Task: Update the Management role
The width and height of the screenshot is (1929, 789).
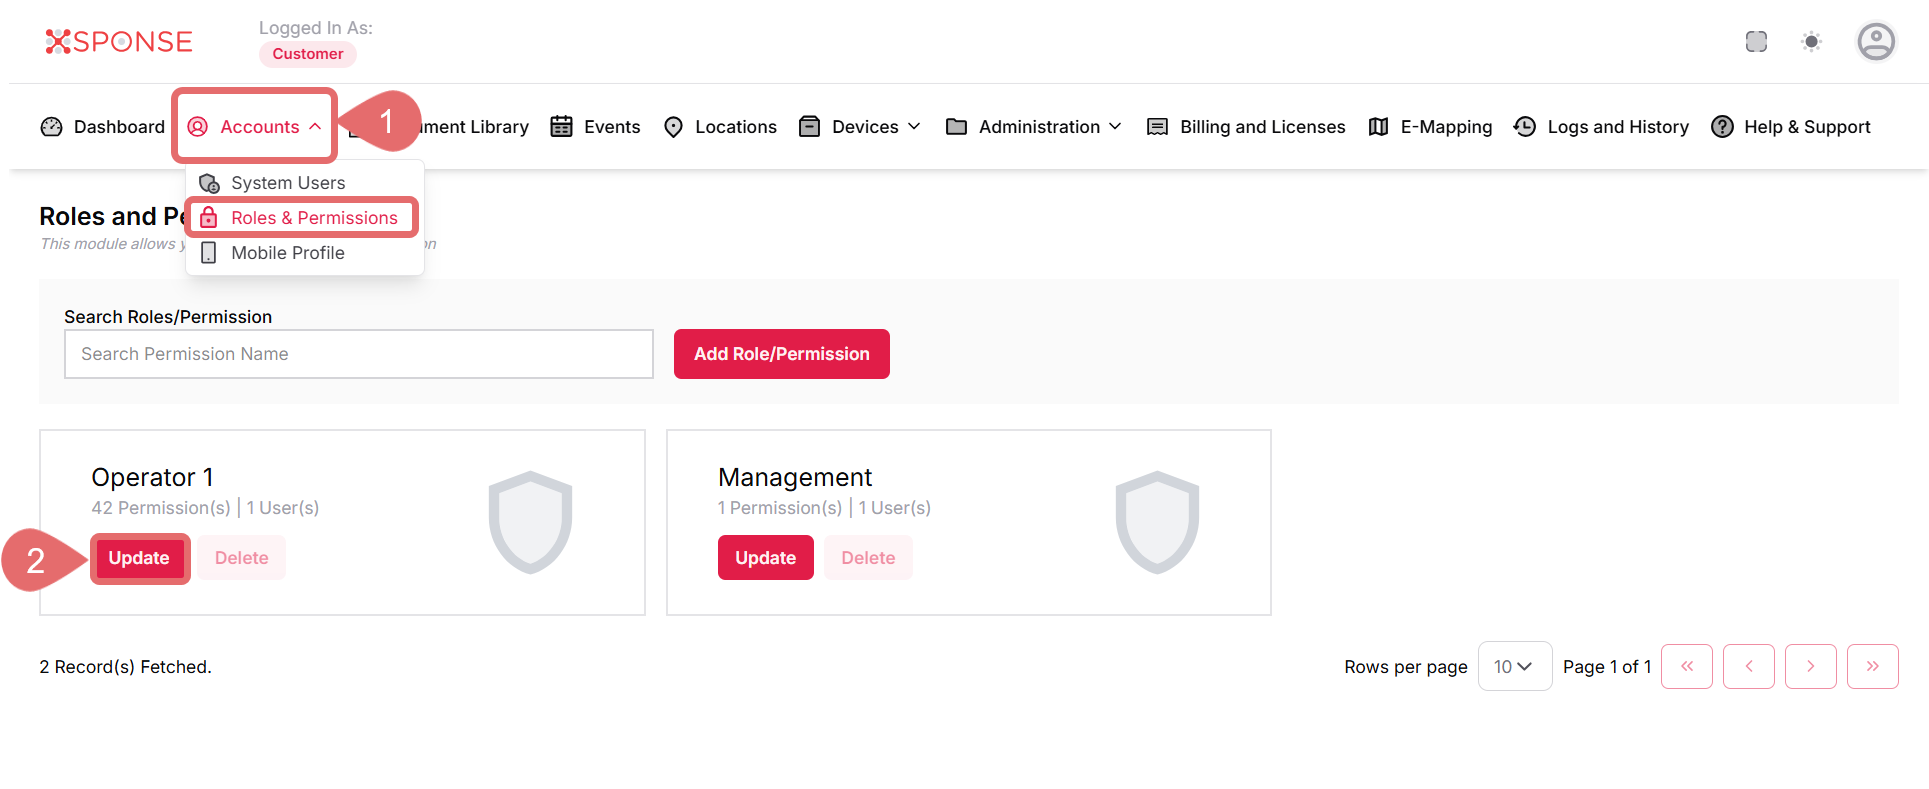Action: [765, 558]
